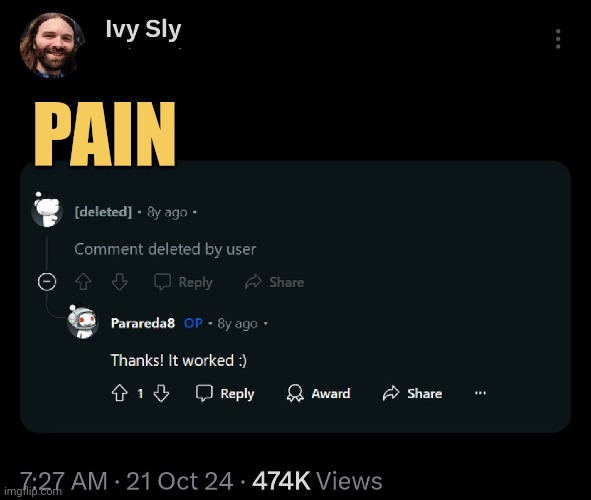Click the 21 Oct 24 post timestamp
This screenshot has height=500, width=591.
click(180, 481)
